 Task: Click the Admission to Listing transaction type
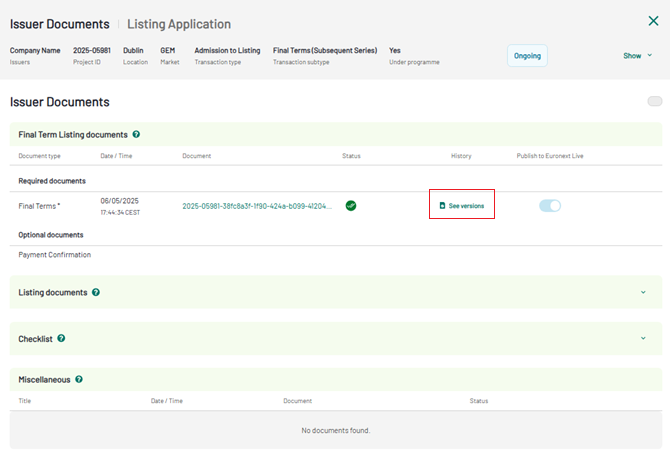(x=227, y=50)
